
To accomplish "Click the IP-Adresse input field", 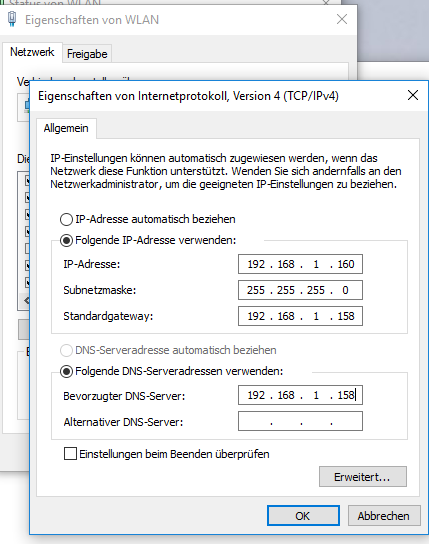I will pyautogui.click(x=300, y=264).
